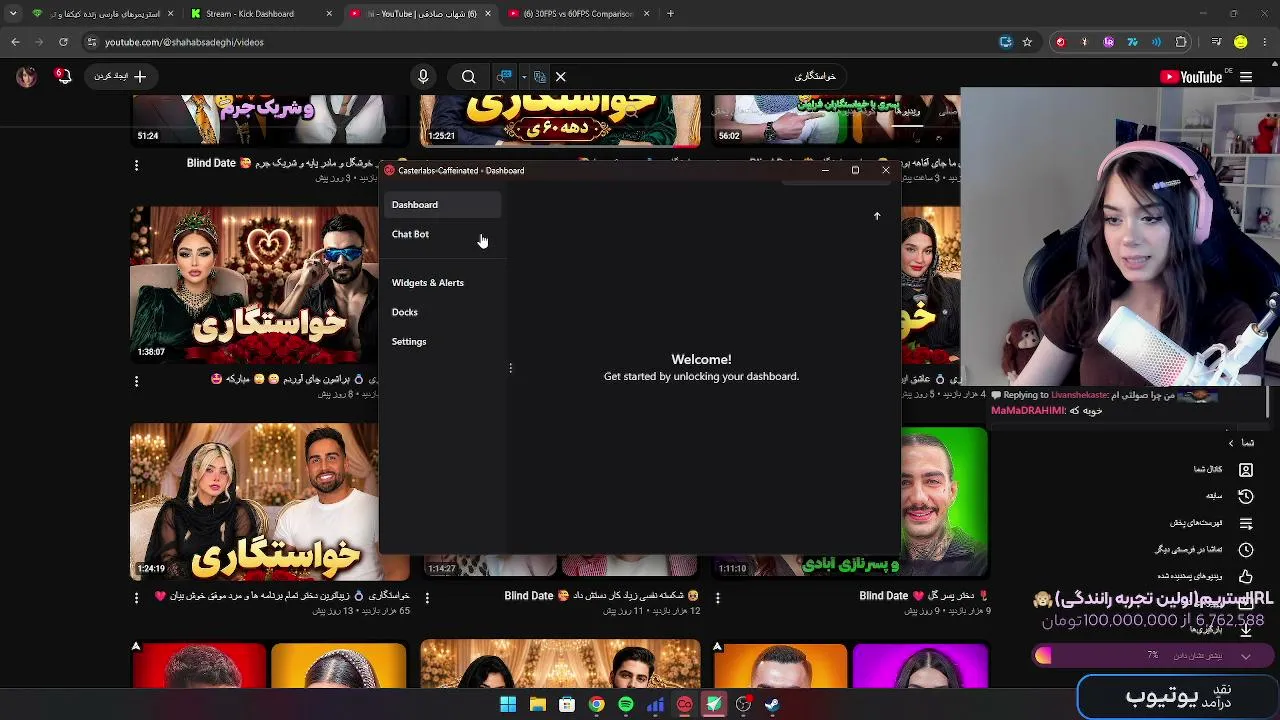Open File Explorer from the taskbar
1280x720 pixels.
click(x=537, y=705)
